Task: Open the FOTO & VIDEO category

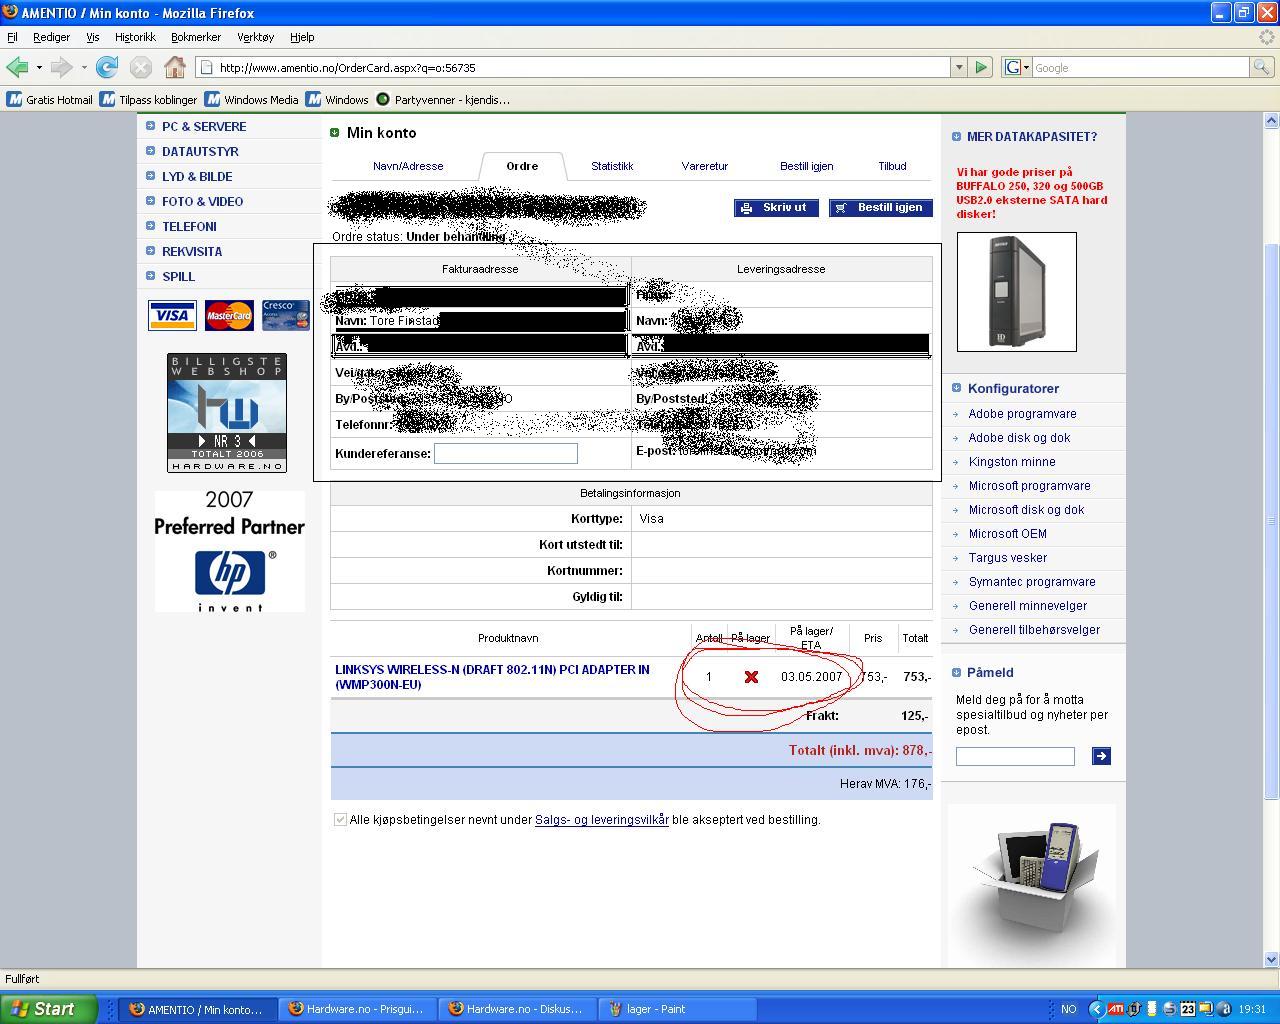Action: point(203,202)
